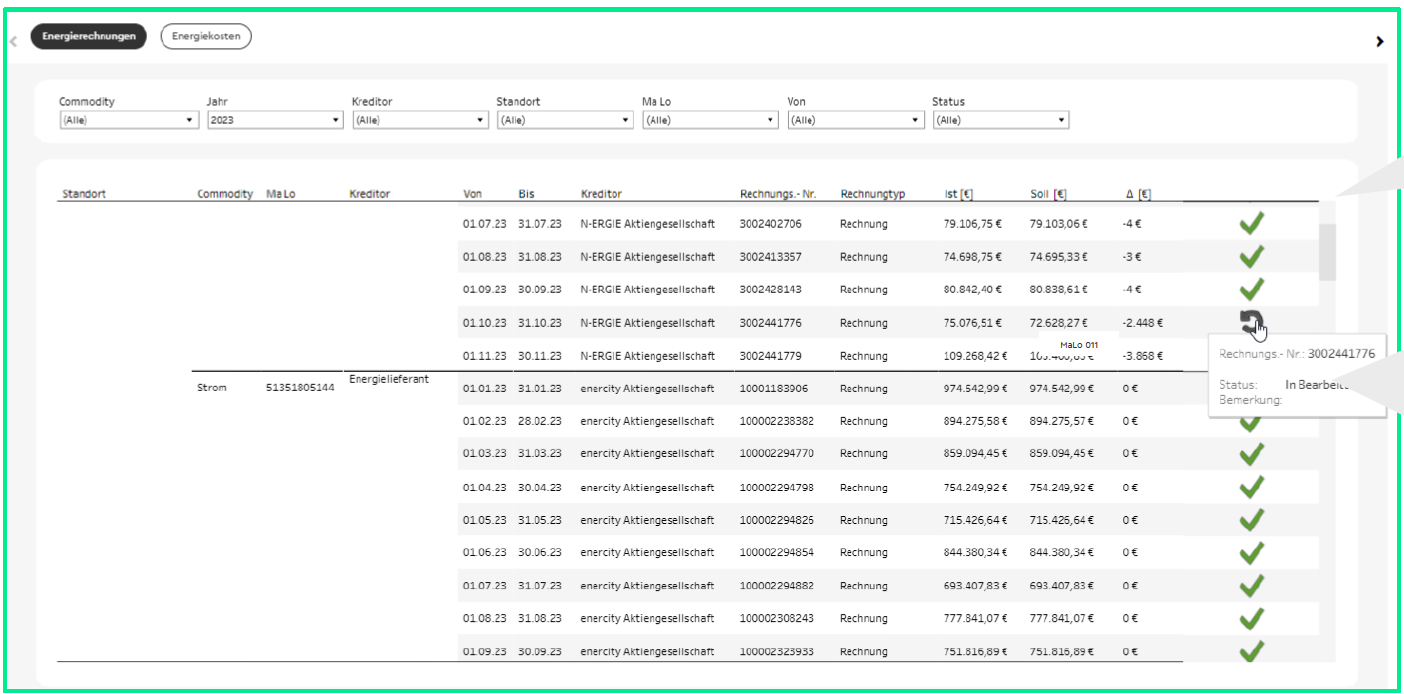Open the Commodity filter dropdown
The width and height of the screenshot is (1404, 694).
click(x=128, y=120)
